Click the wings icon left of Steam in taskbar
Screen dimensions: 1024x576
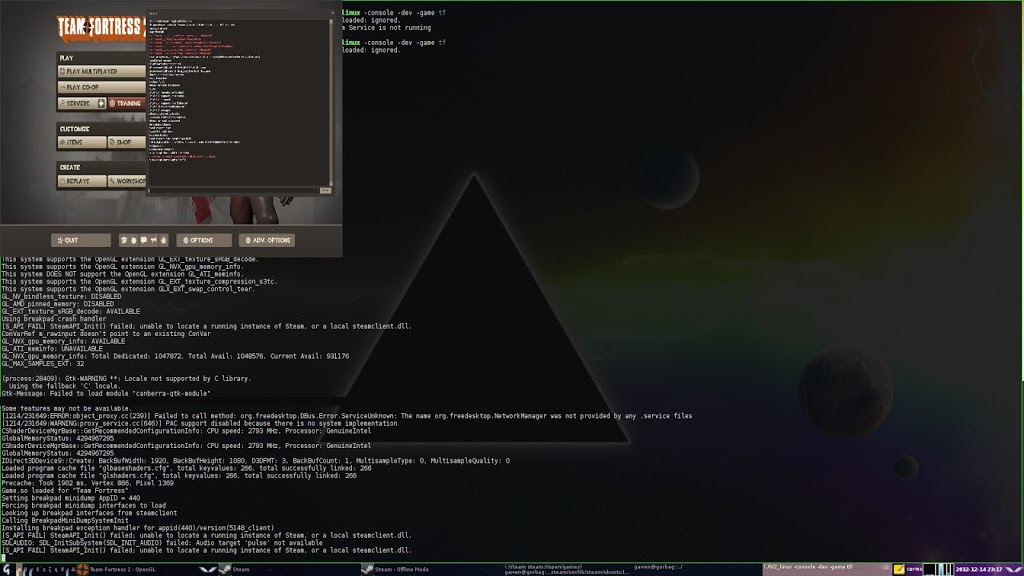208,569
